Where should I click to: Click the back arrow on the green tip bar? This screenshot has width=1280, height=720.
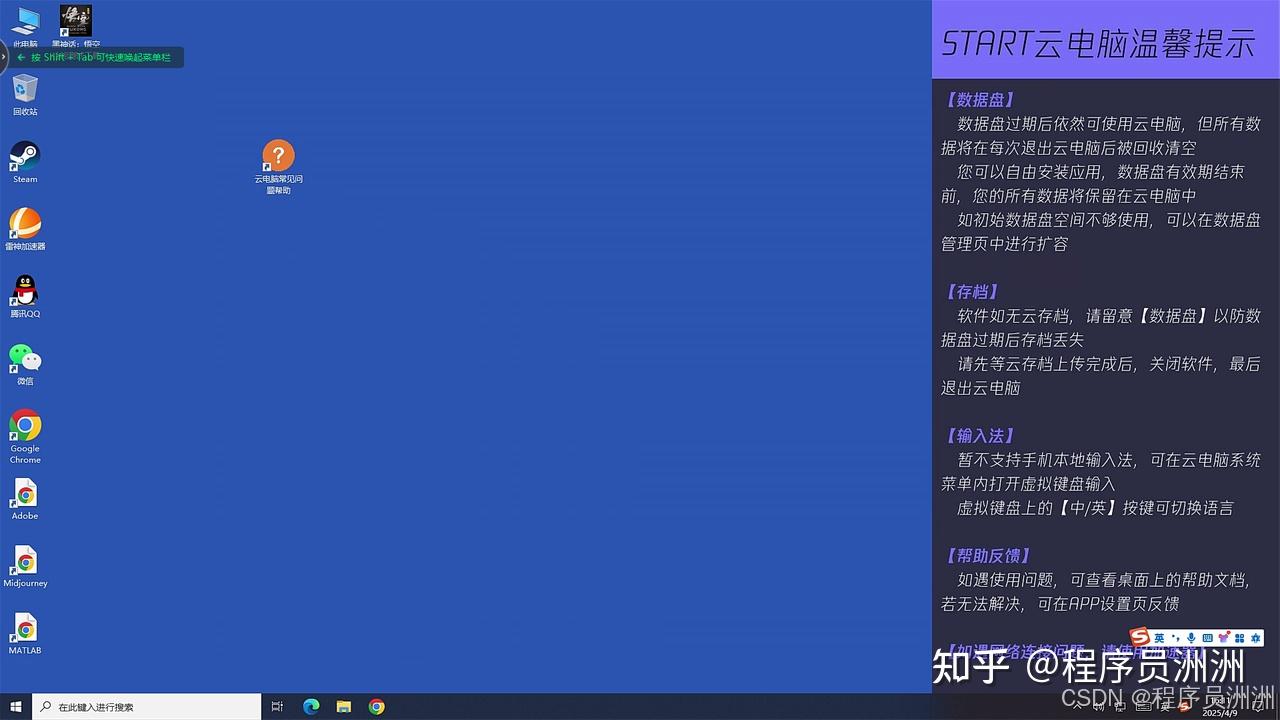[21, 57]
